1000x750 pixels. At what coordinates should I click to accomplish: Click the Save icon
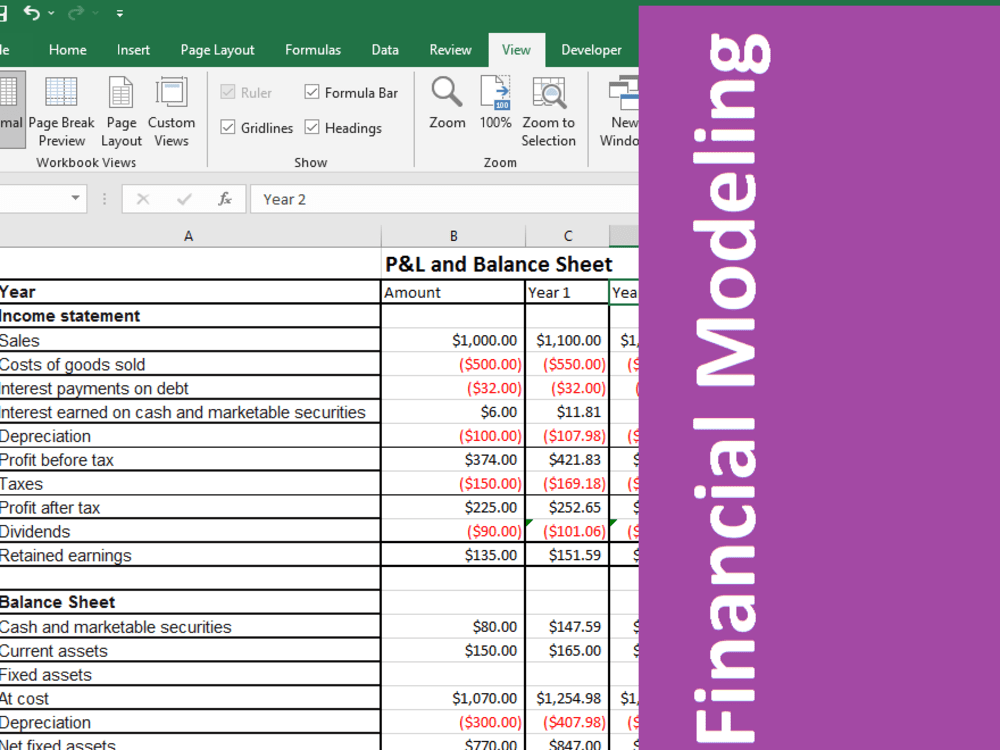point(6,13)
